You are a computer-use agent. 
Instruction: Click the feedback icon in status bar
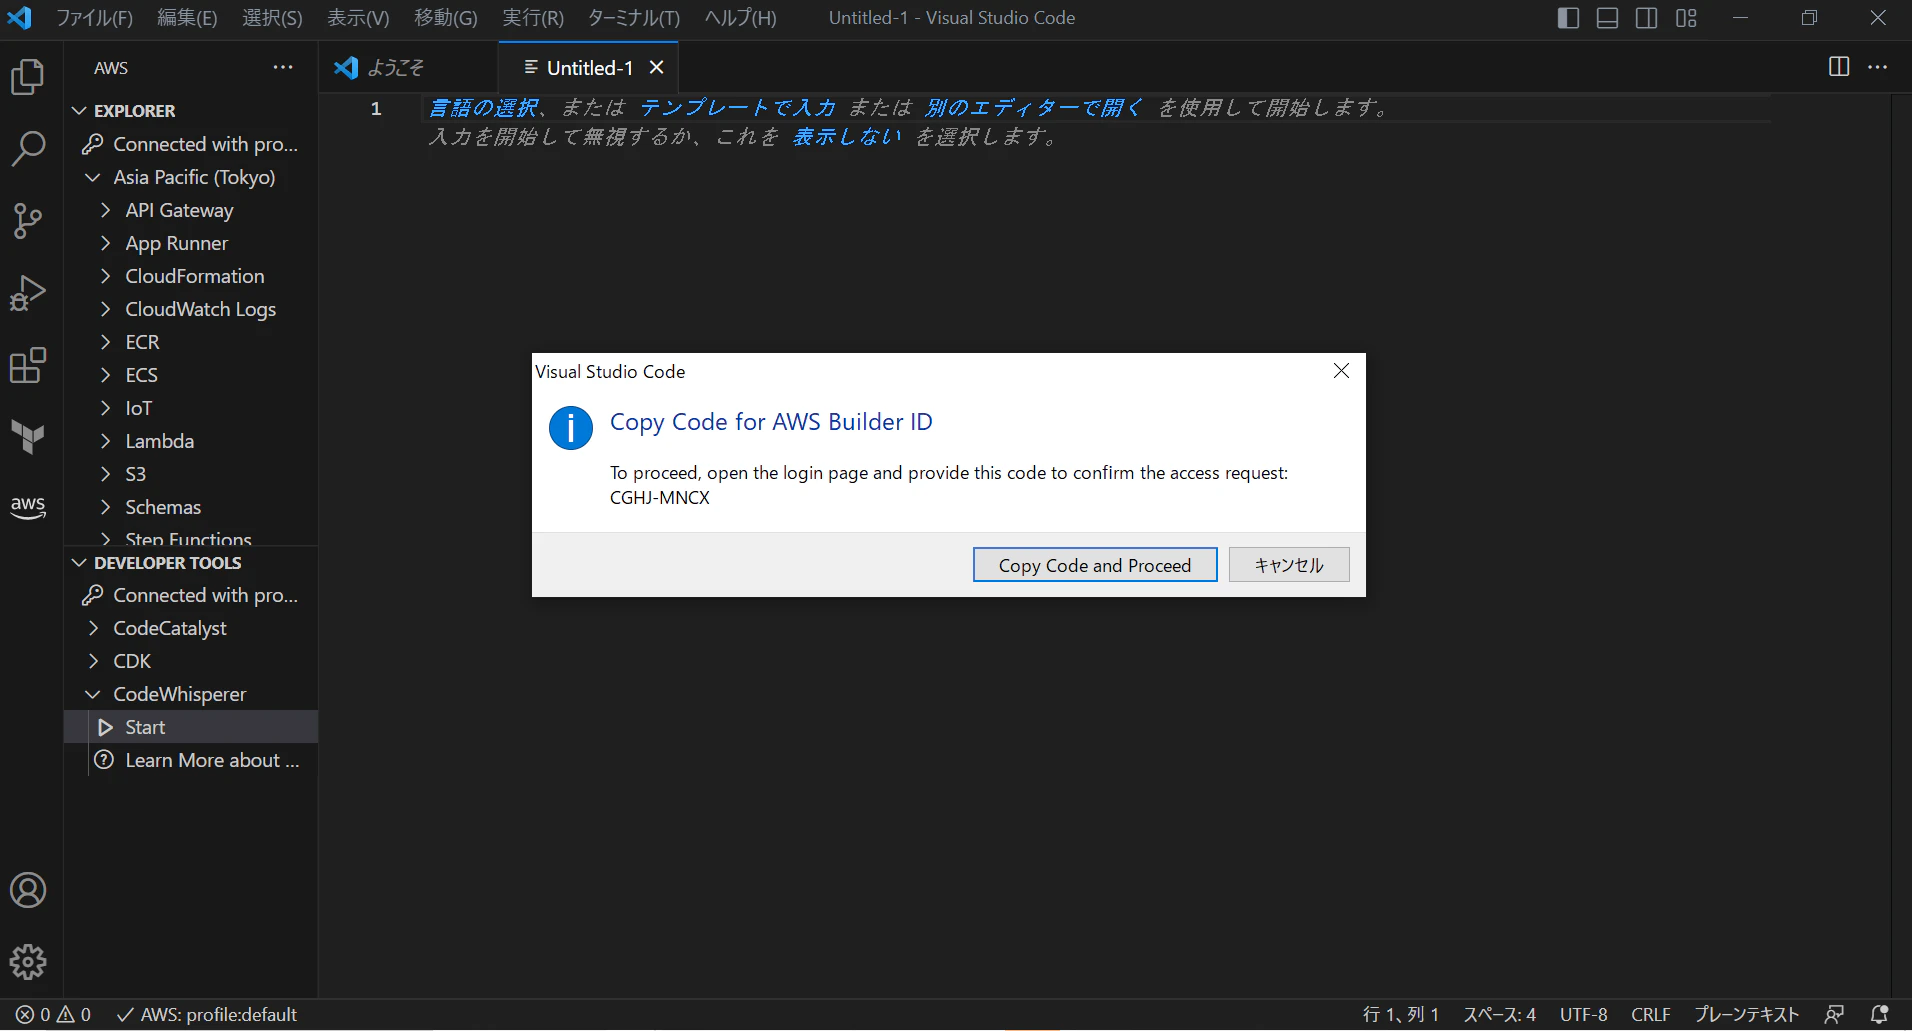(1834, 1014)
